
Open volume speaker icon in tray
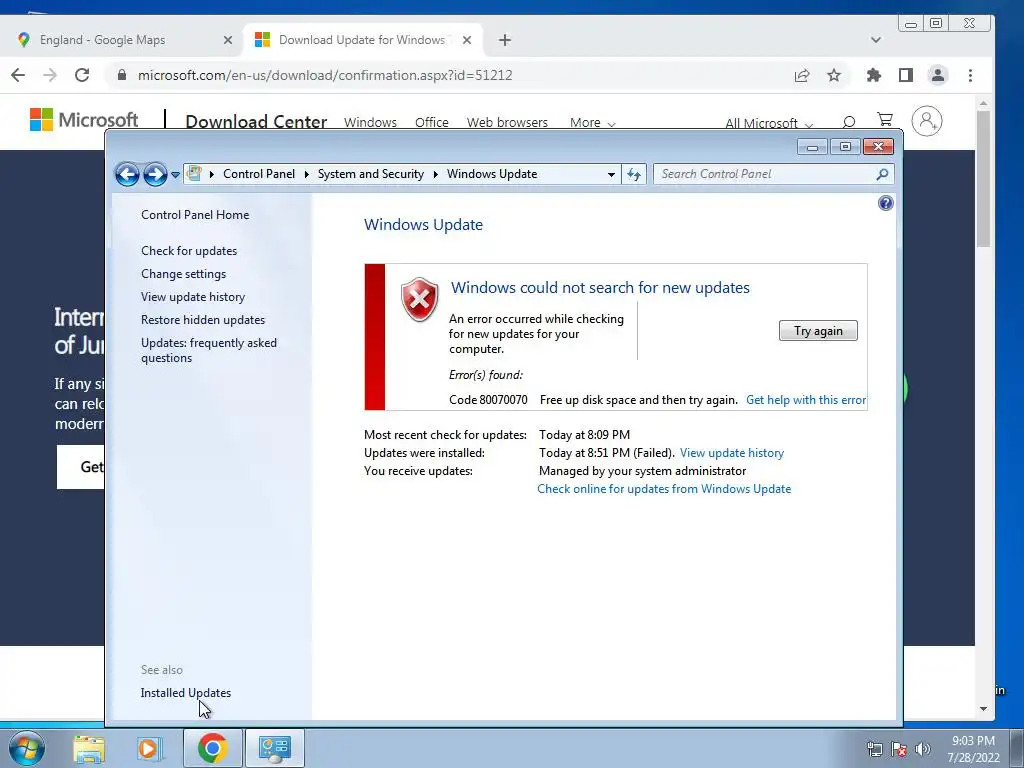(x=923, y=749)
